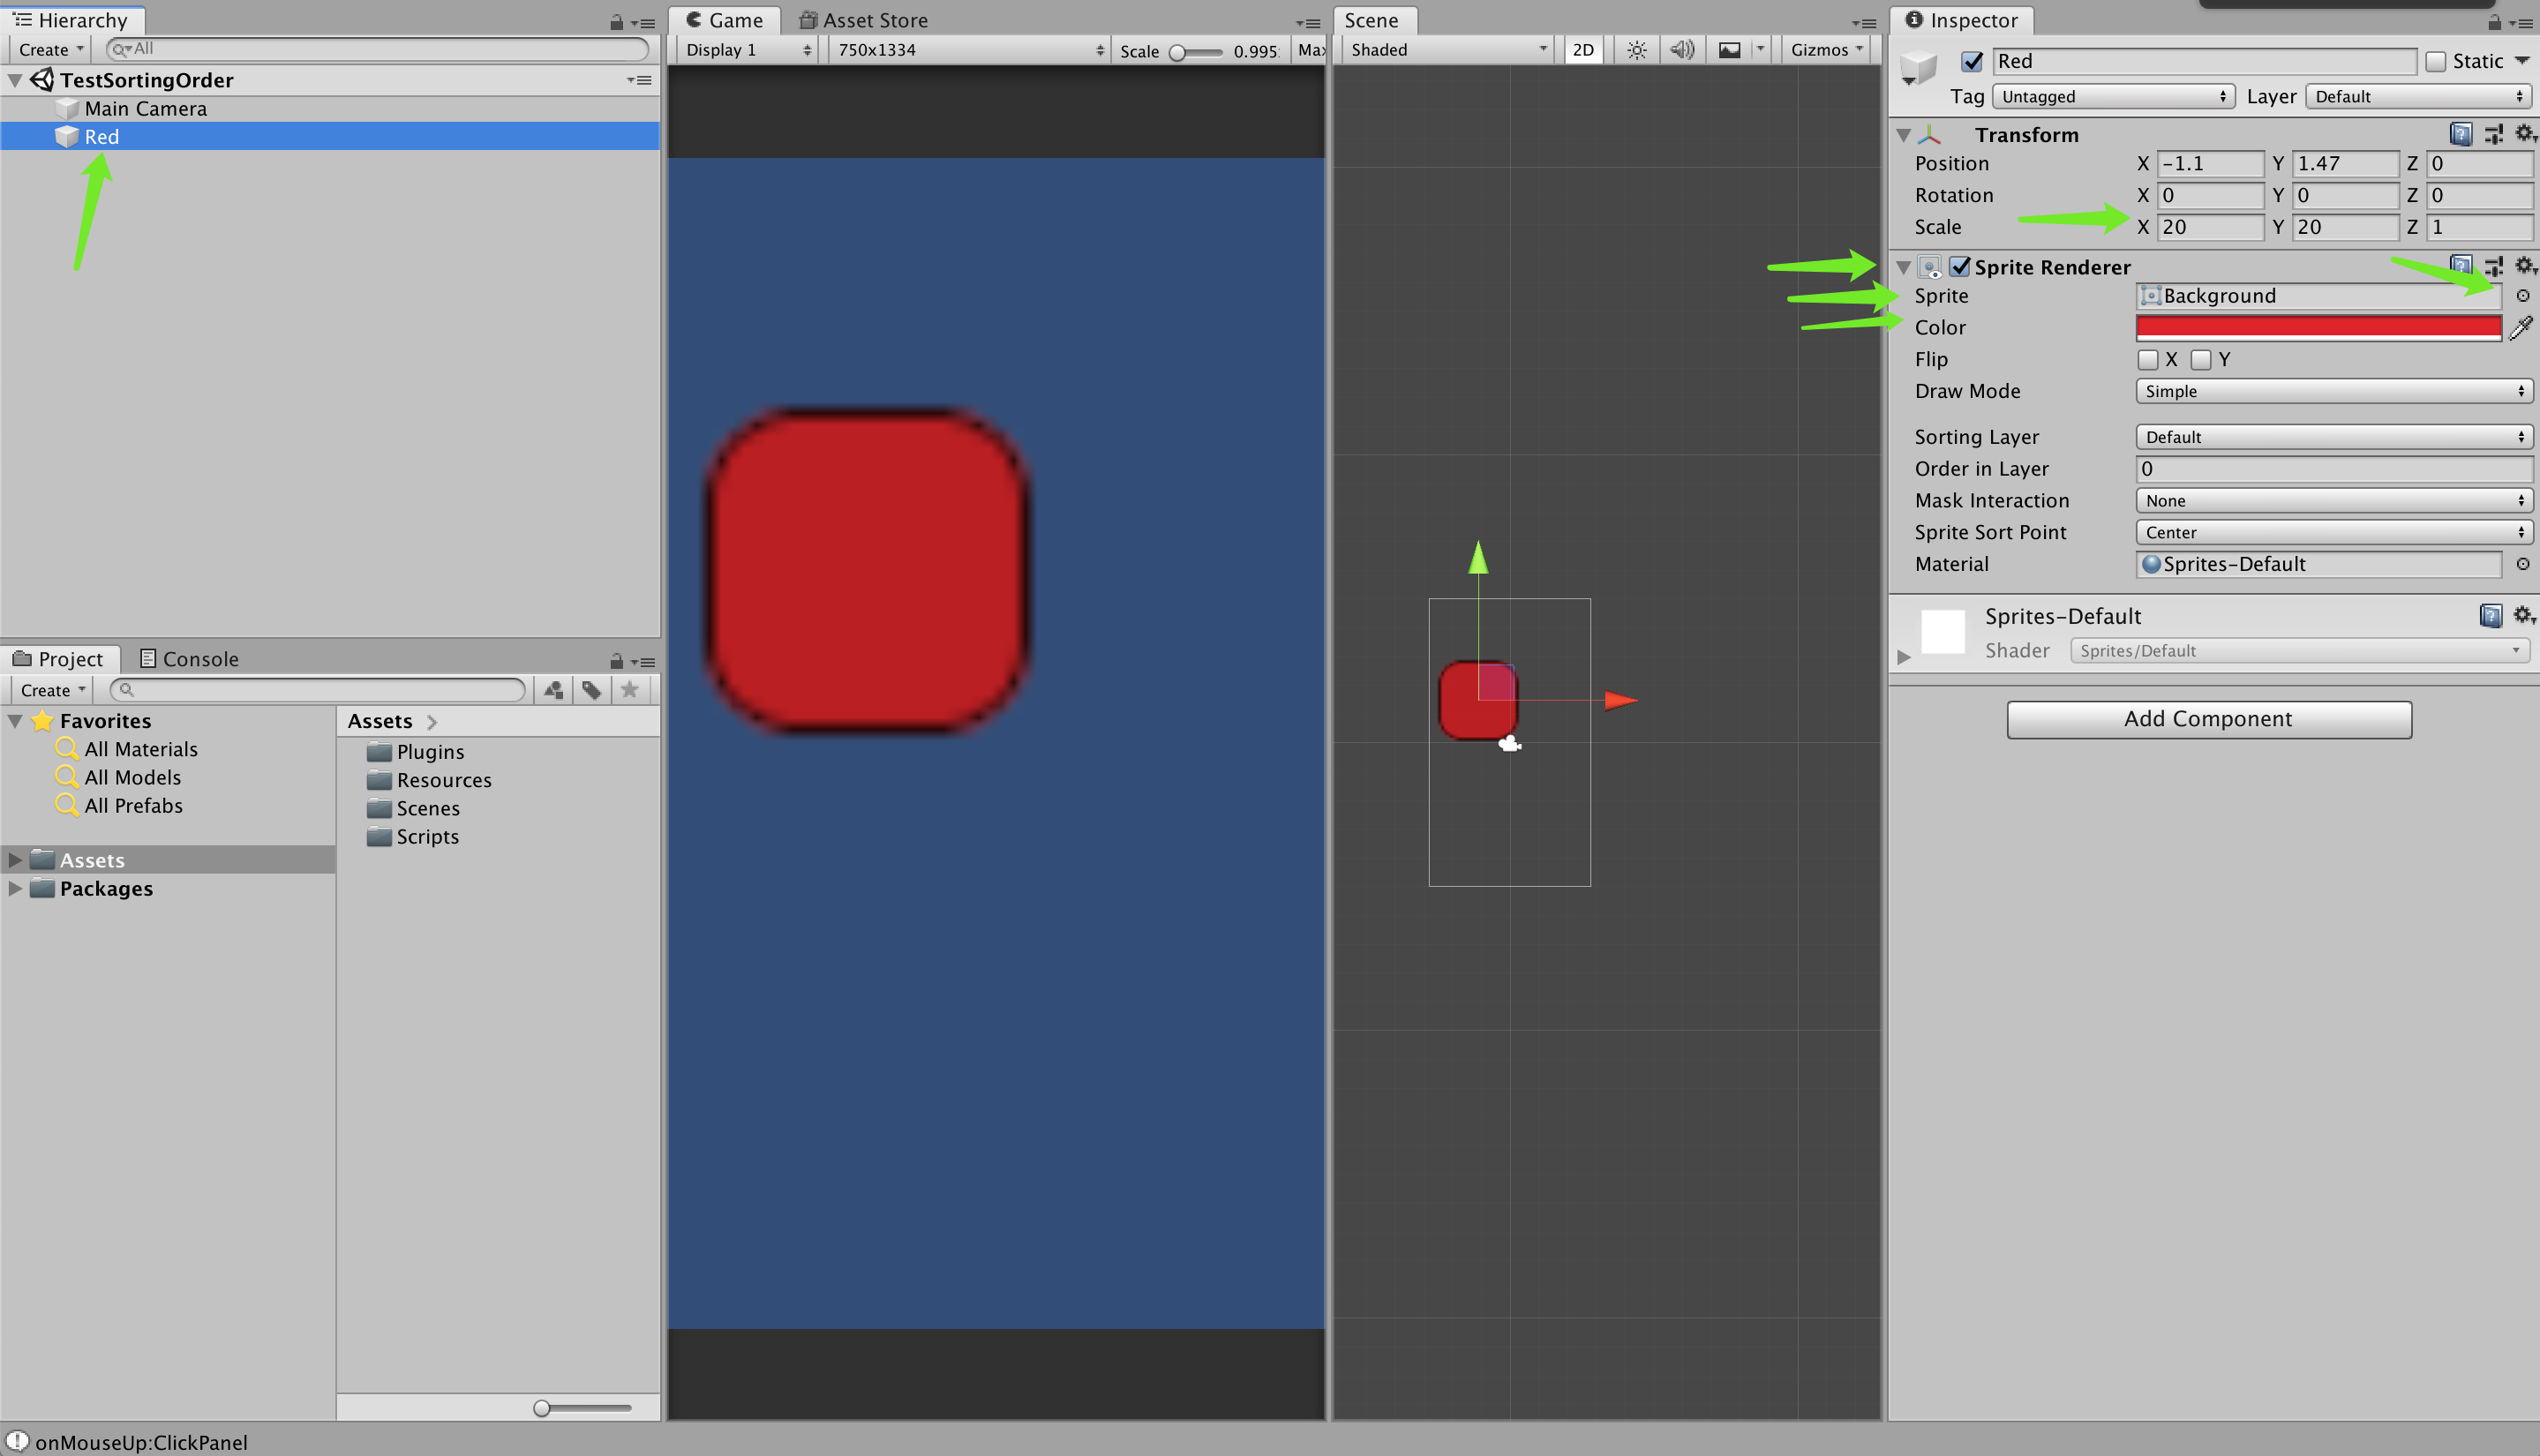Lock the Inspector panel
2540x1456 pixels.
2494,22
